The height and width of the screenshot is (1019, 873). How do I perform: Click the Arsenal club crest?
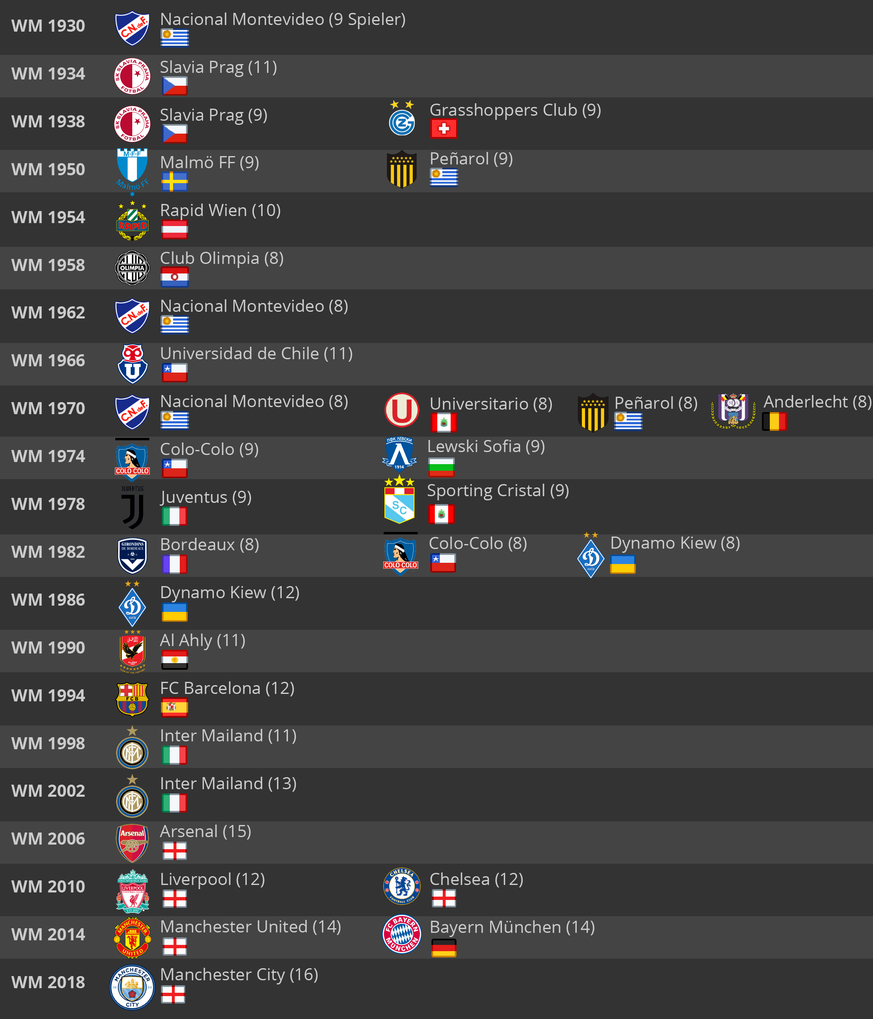tap(132, 843)
